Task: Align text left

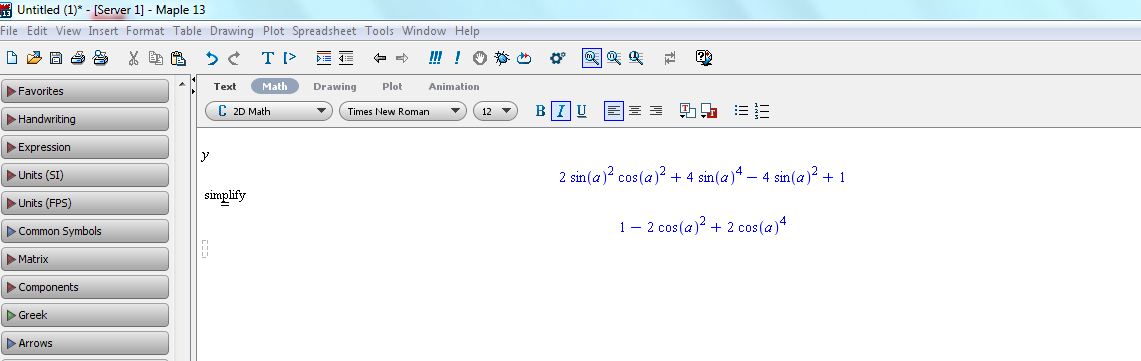Action: pos(614,111)
